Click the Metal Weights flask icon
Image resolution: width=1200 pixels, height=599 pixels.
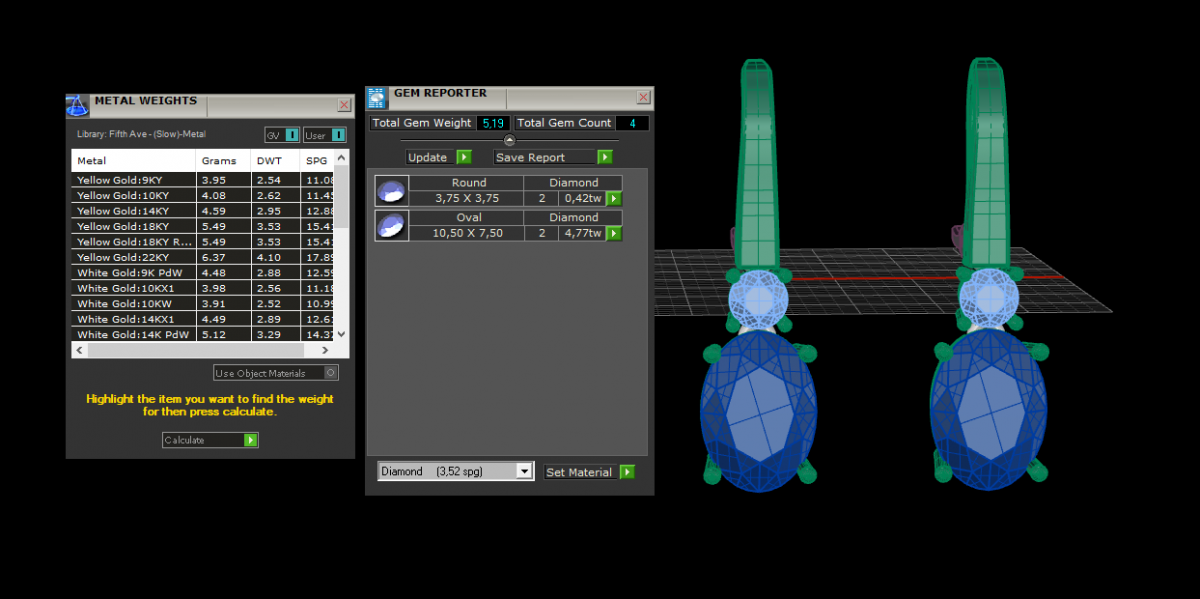77,106
